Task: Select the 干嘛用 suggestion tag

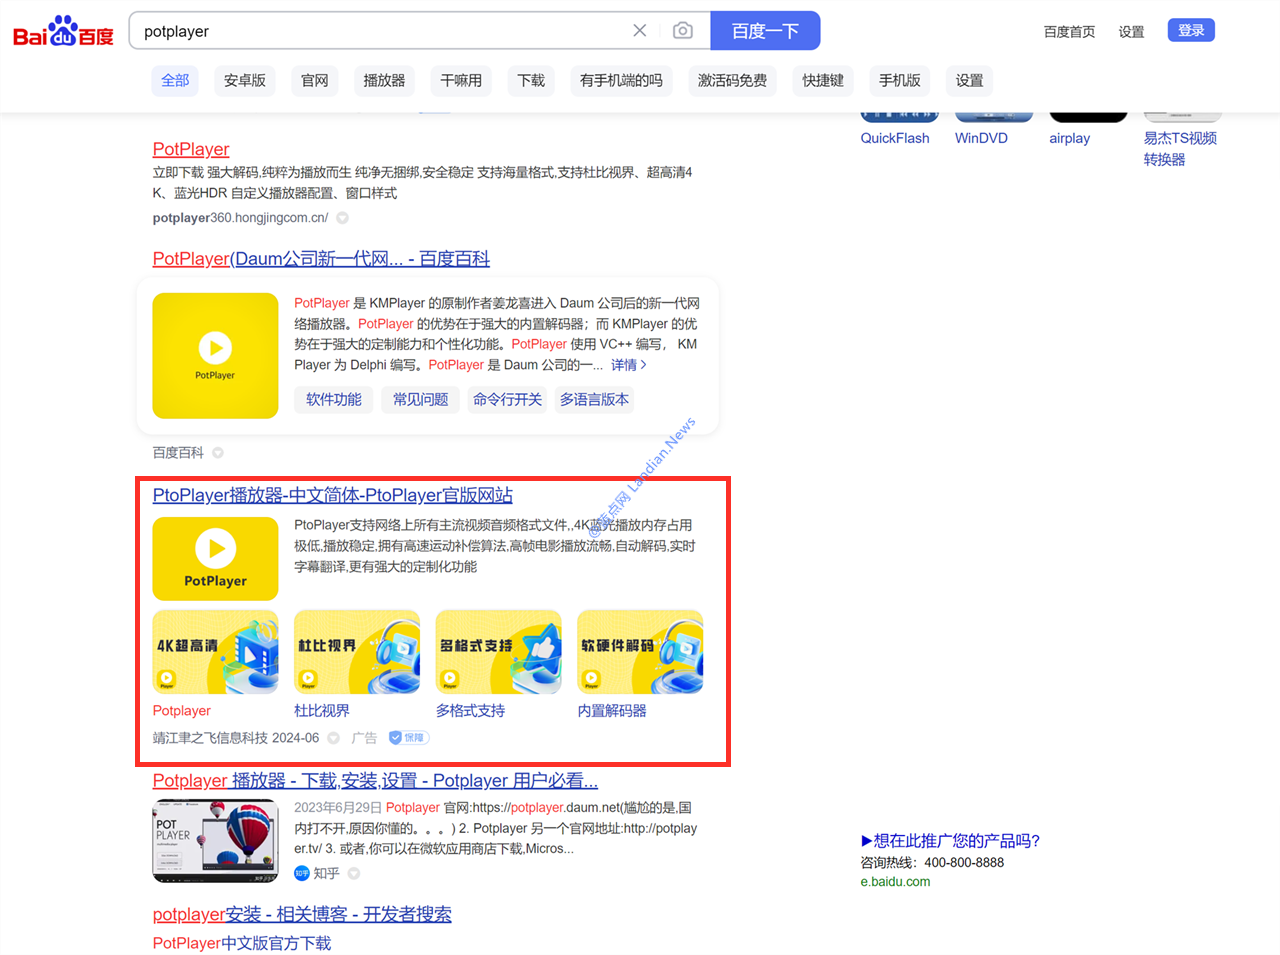Action: (461, 80)
